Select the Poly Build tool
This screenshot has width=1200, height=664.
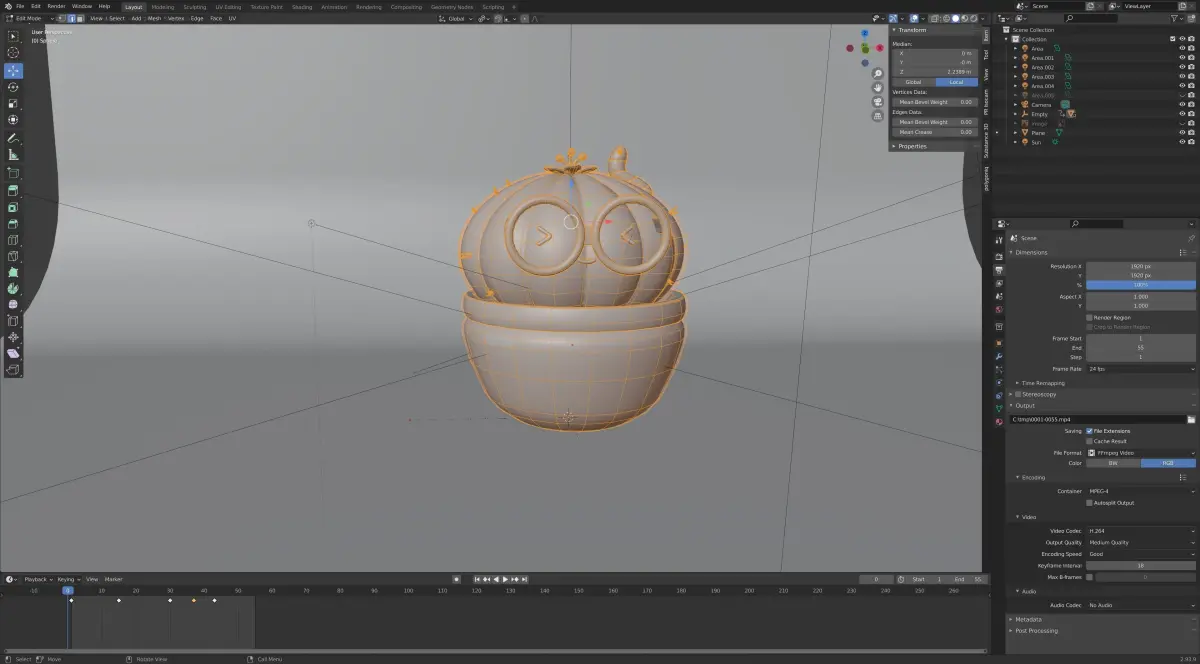point(13,271)
